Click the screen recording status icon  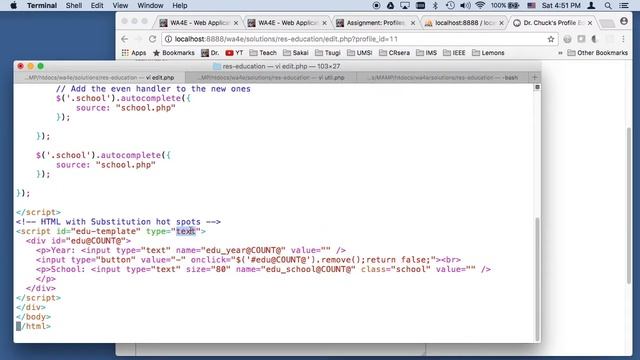[376, 5]
